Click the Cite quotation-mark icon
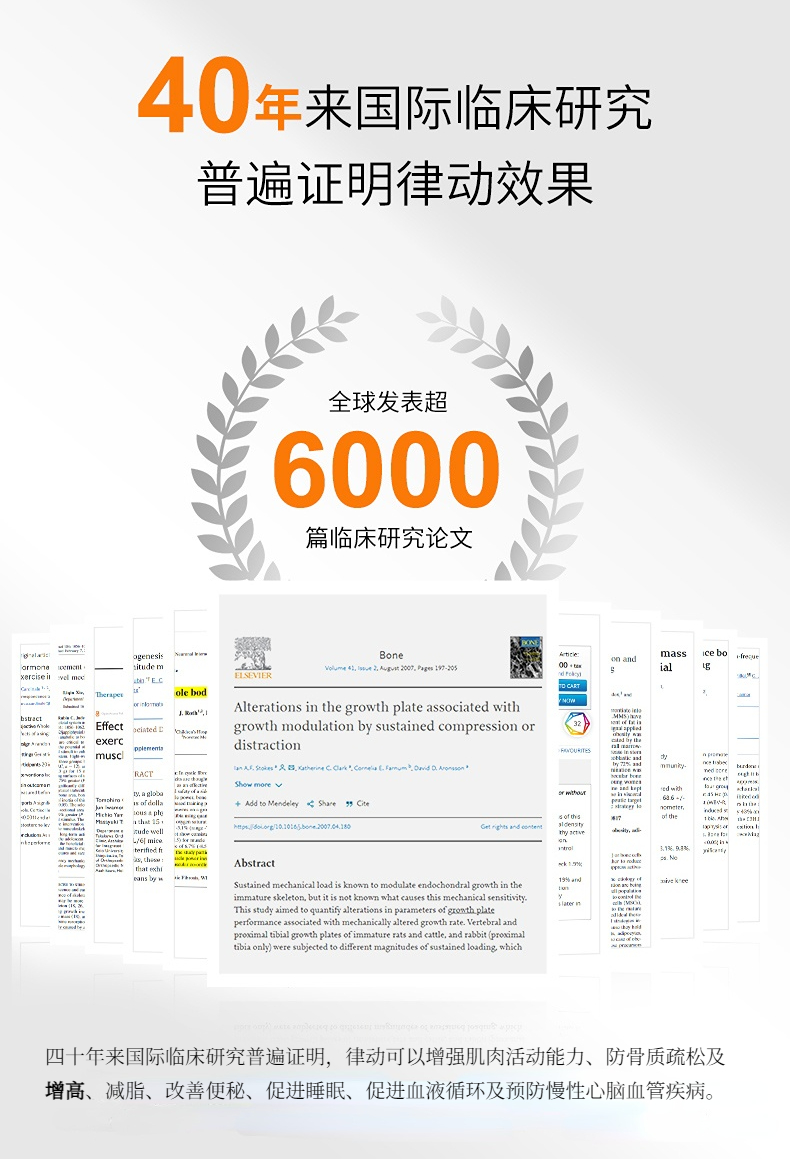790x1159 pixels. pyautogui.click(x=349, y=803)
